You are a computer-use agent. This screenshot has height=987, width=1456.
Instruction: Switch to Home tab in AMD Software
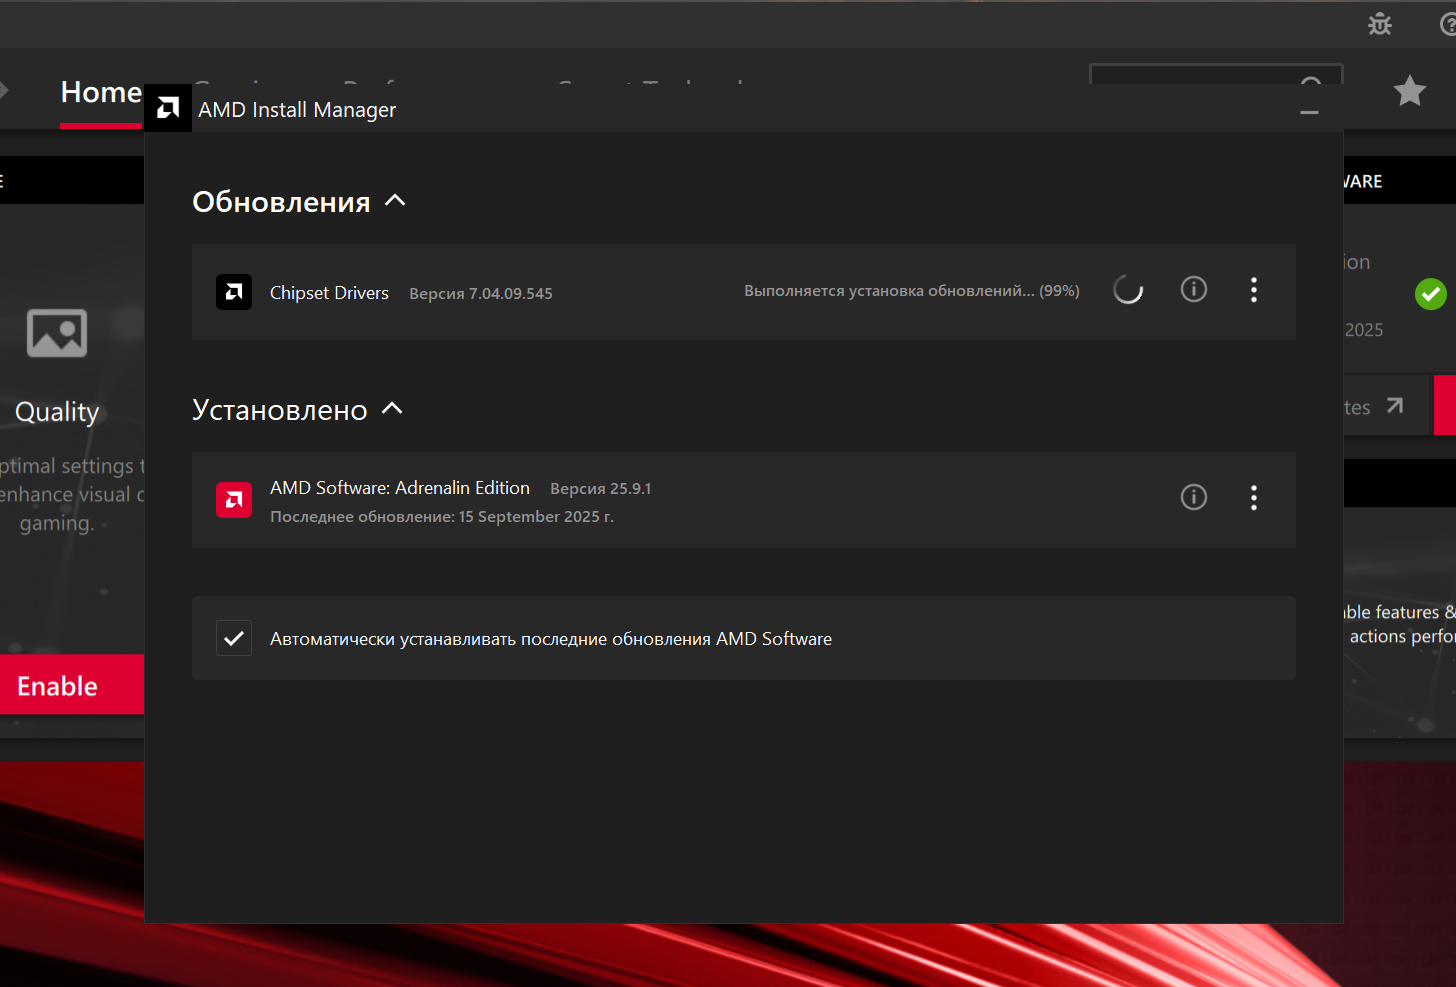pos(101,92)
